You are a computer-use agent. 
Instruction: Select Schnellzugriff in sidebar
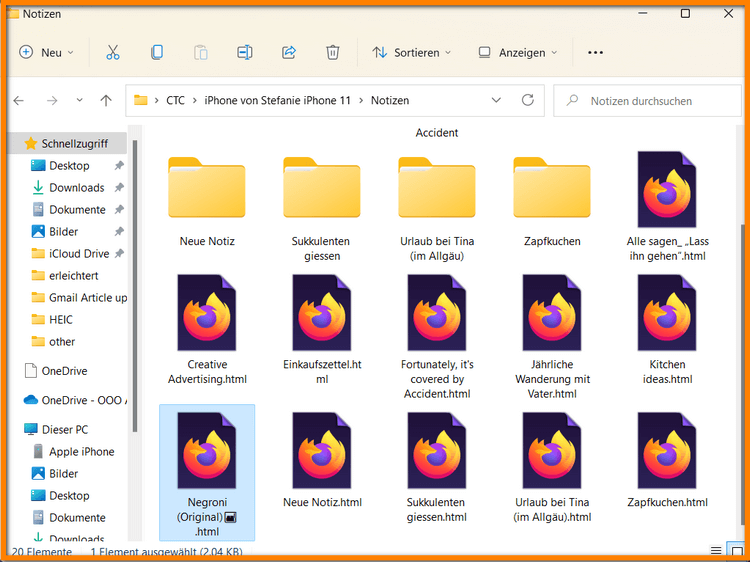click(x=67, y=143)
